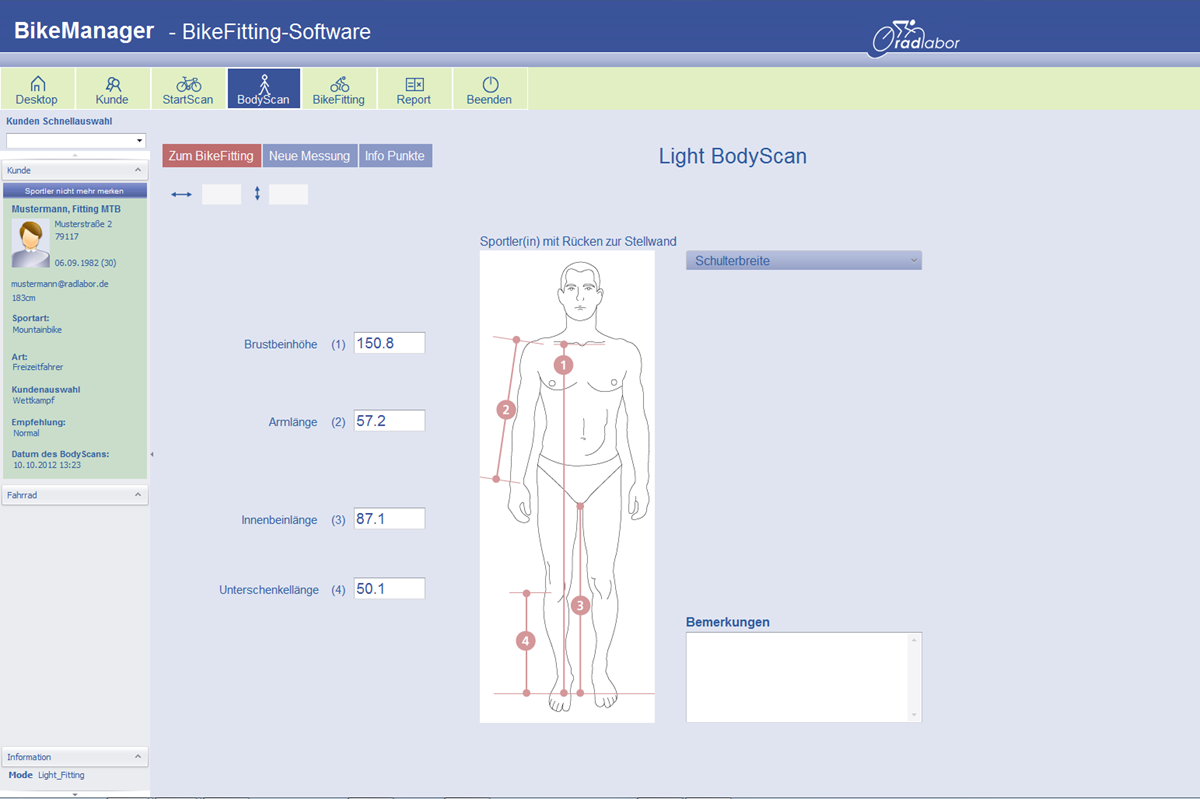
Task: Click the Kundenauswahl value Wettkampf
Action: tap(34, 400)
